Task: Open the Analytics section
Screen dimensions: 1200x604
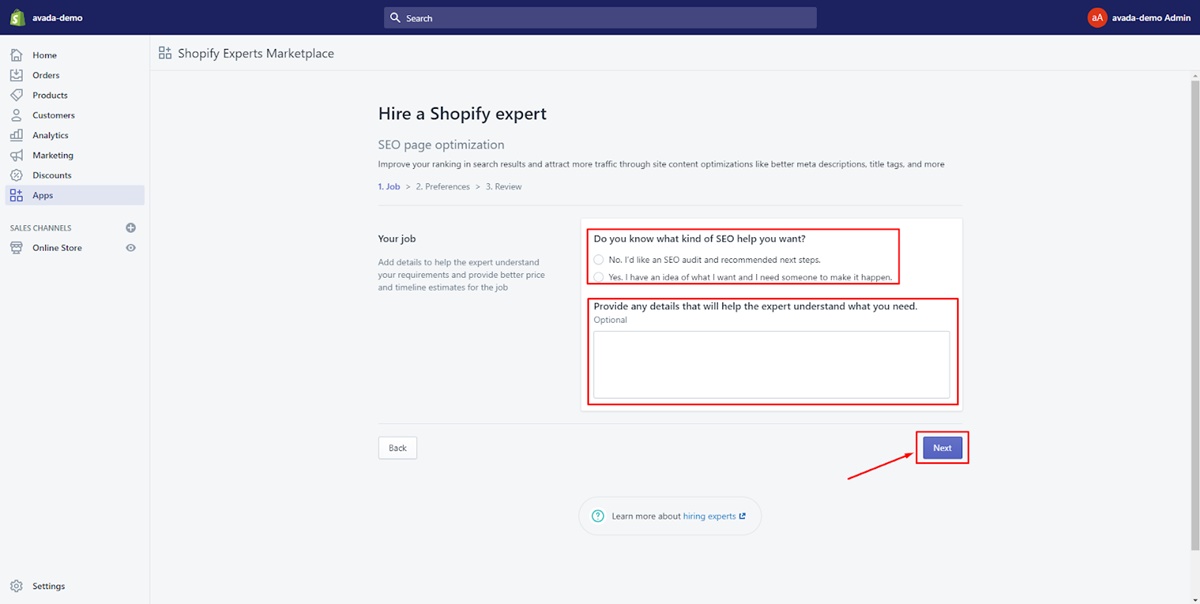Action: (50, 135)
